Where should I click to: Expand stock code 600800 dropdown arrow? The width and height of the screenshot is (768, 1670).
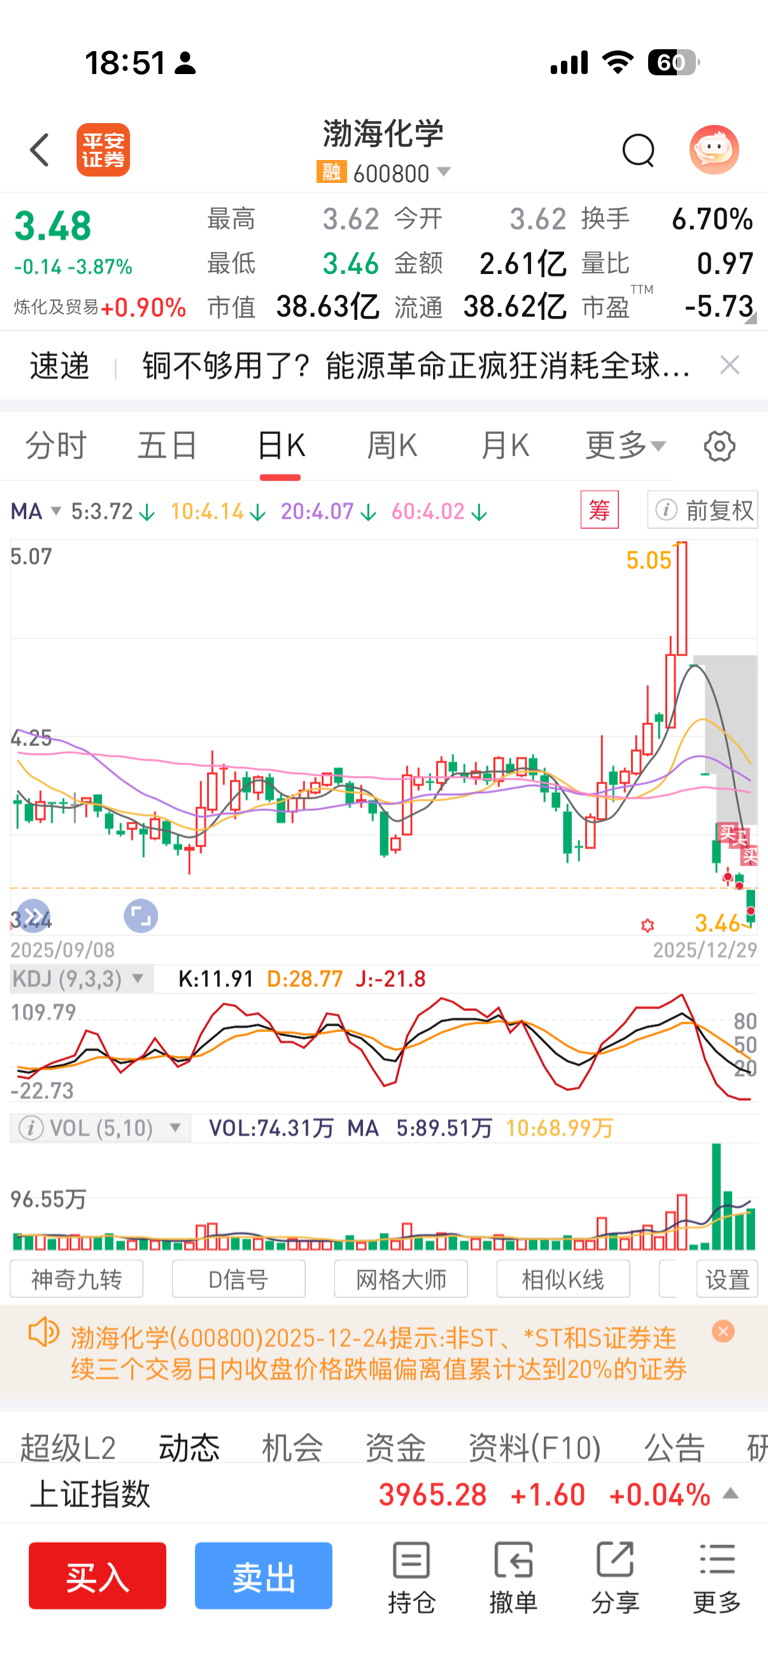(444, 172)
